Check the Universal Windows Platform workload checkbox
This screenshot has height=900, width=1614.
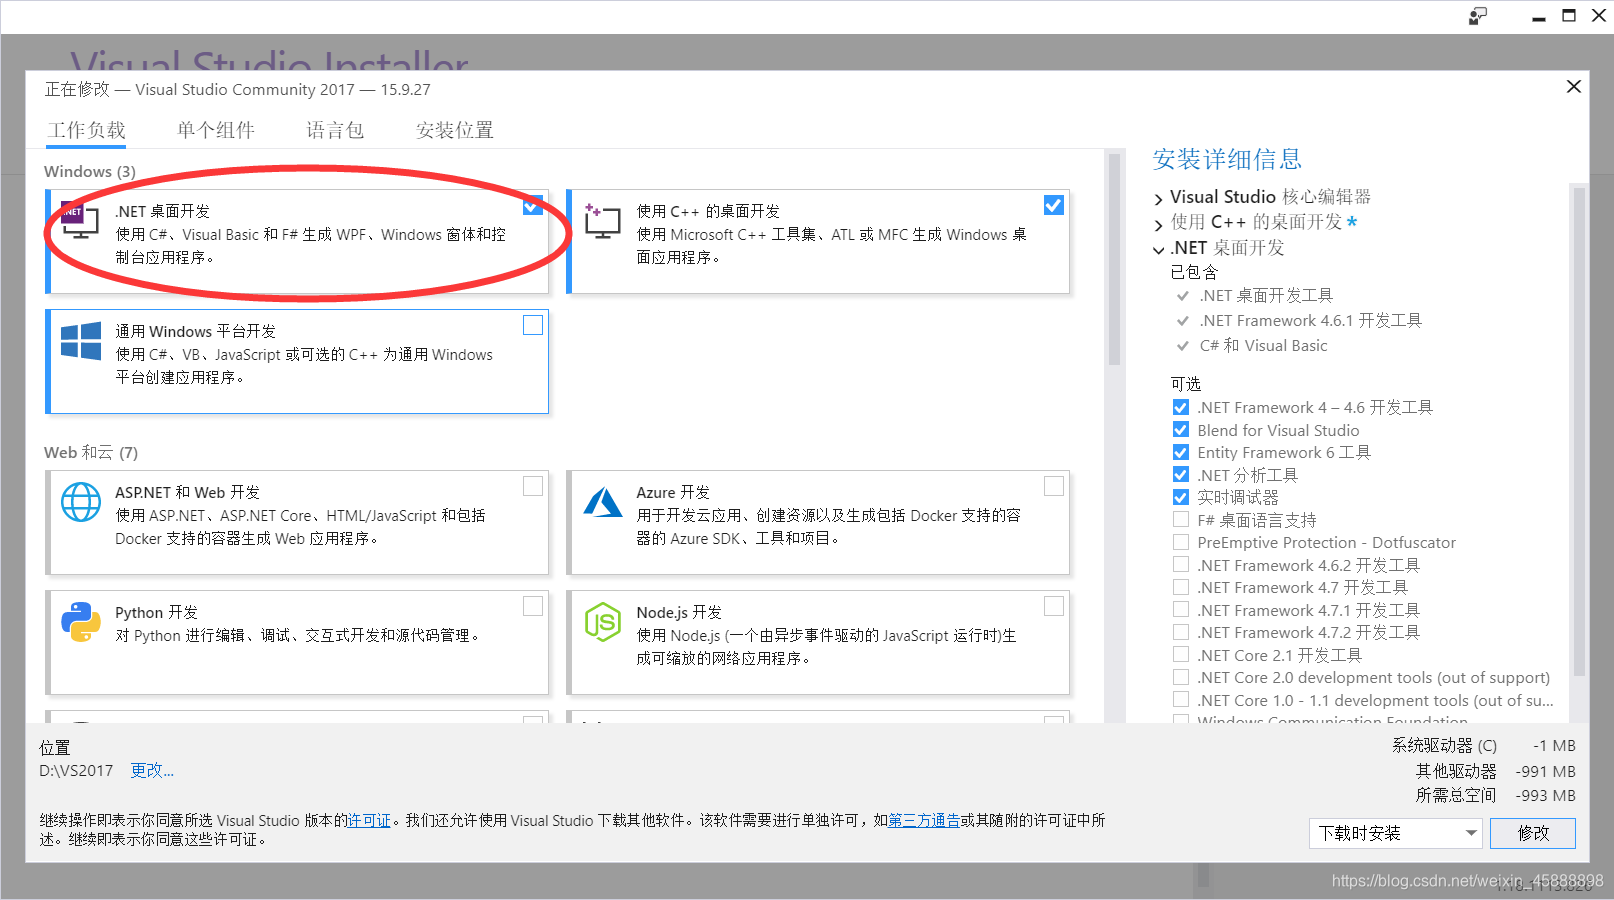point(533,325)
